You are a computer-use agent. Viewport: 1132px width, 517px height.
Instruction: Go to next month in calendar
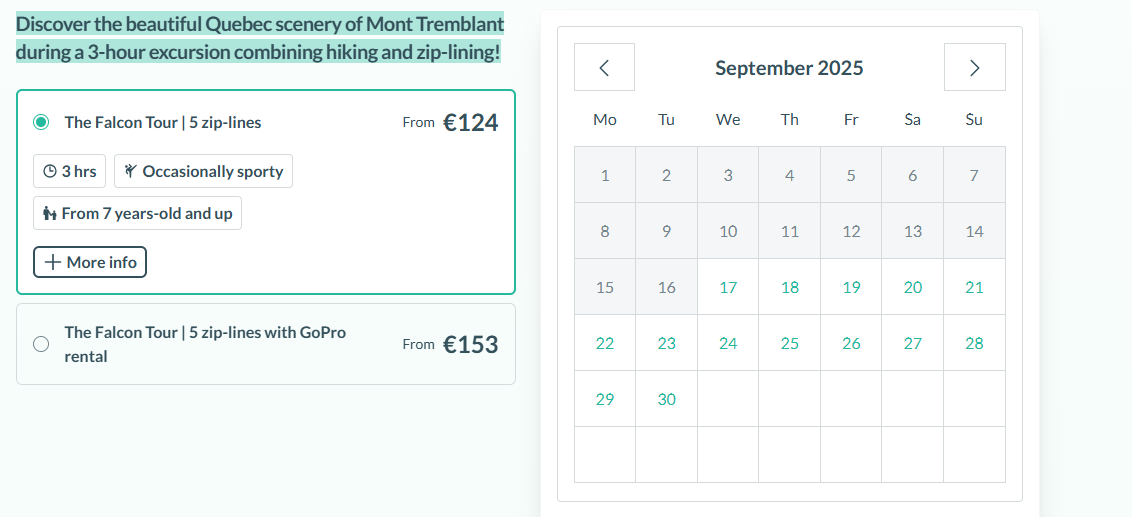point(974,68)
